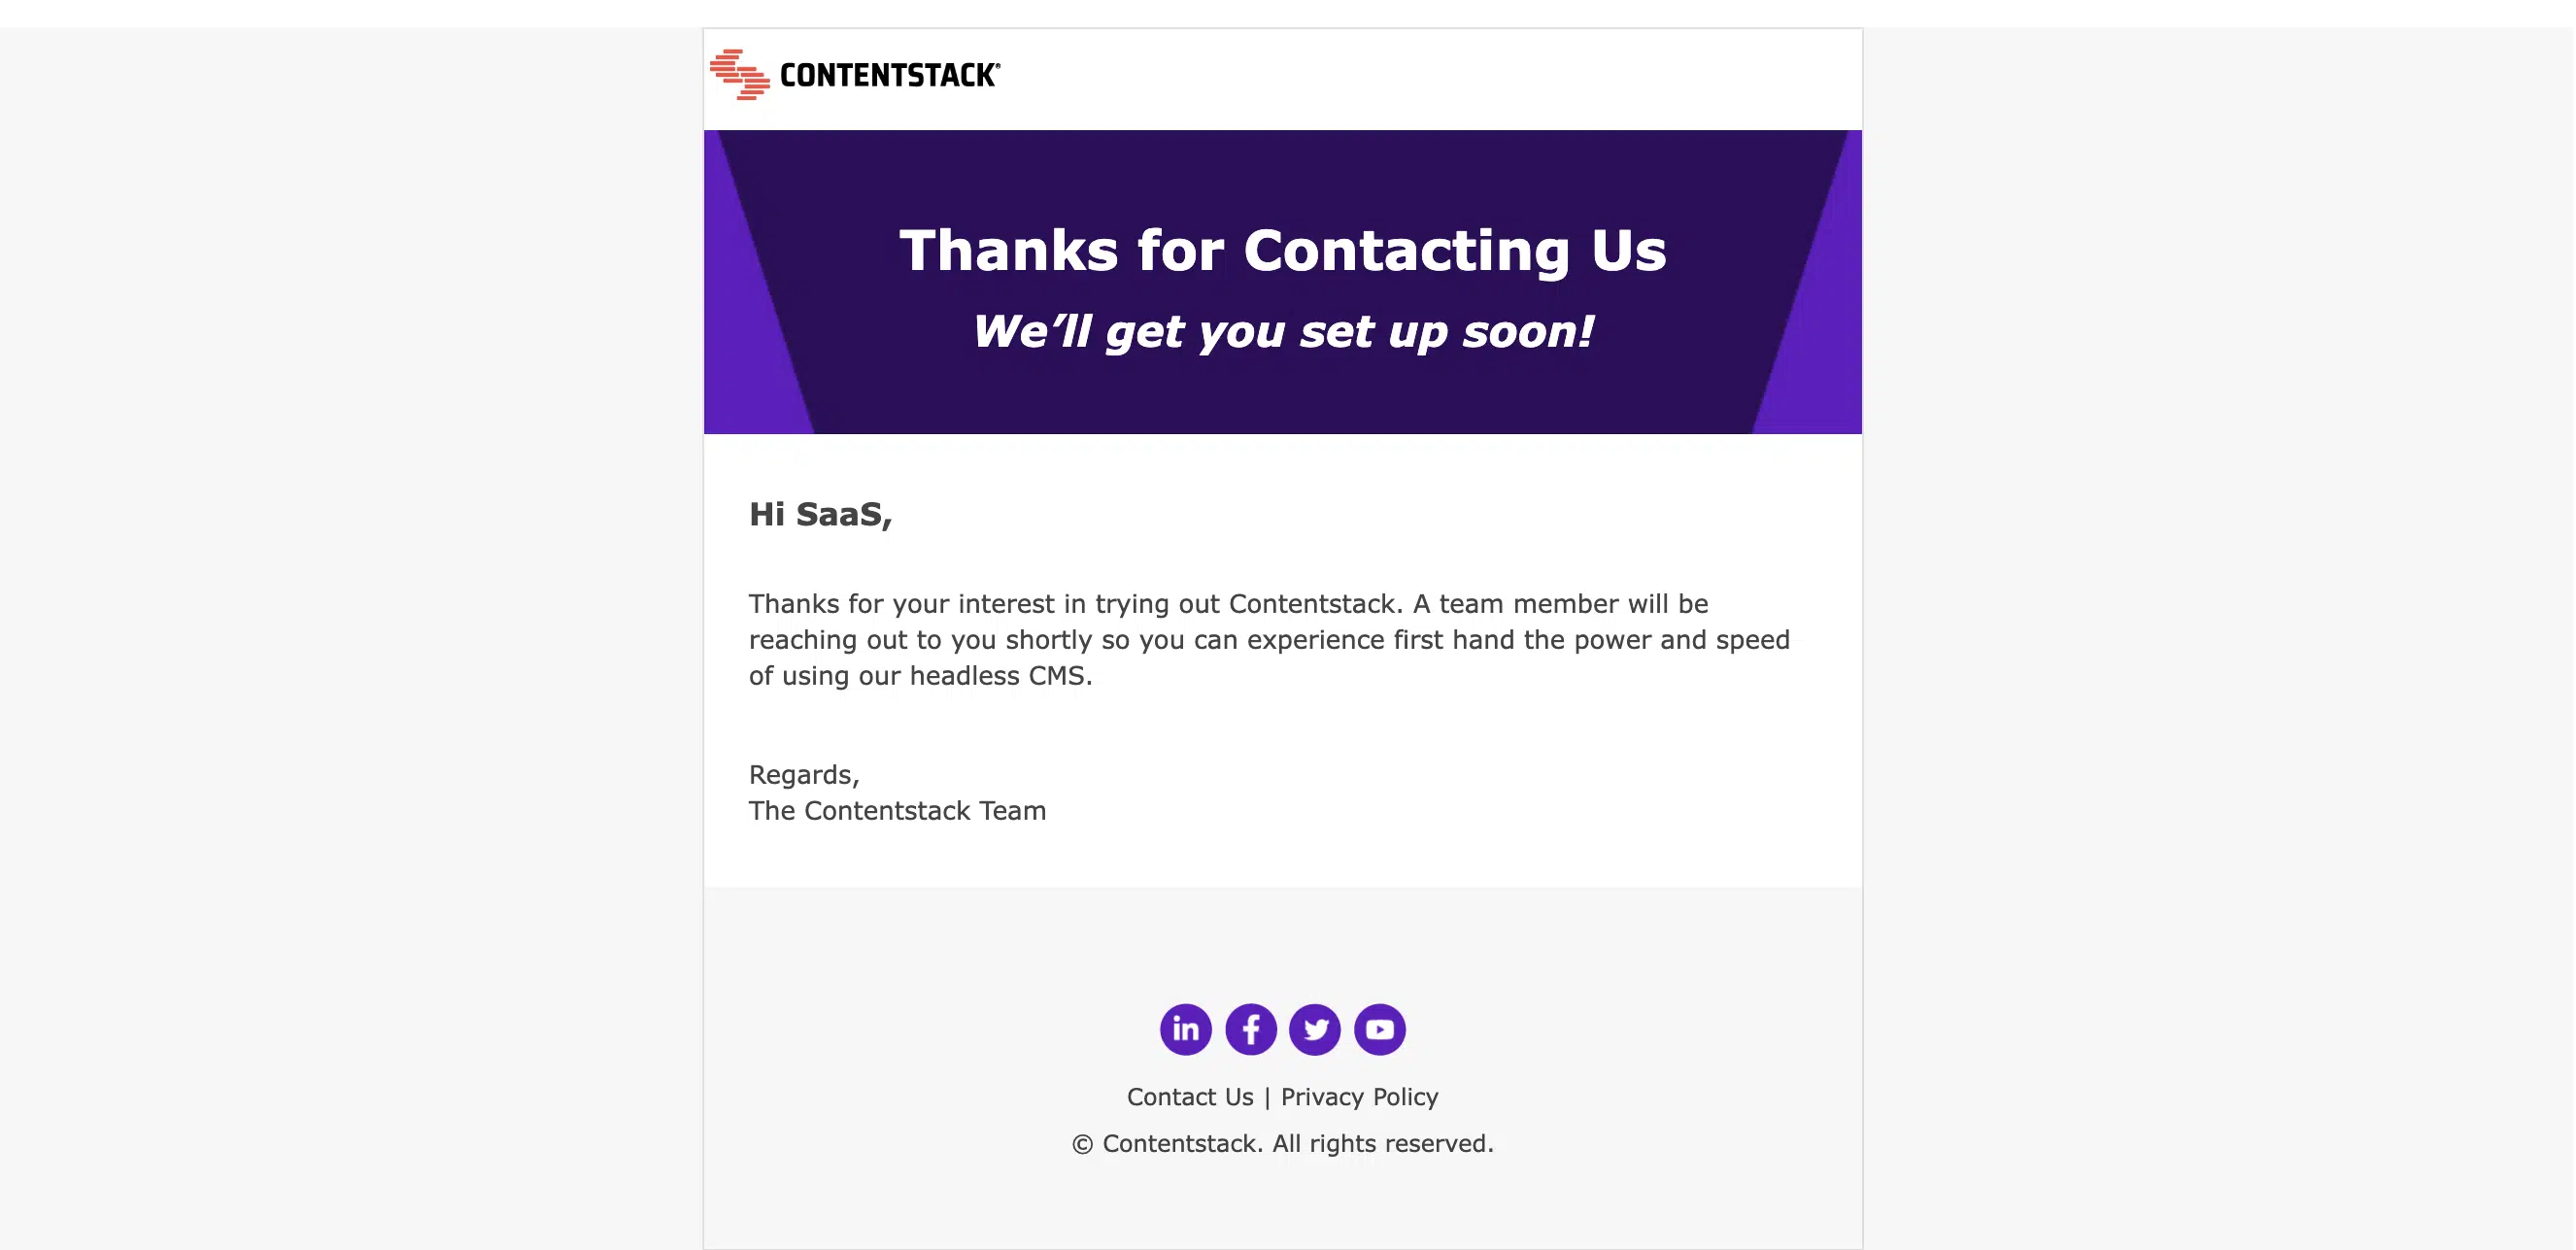The height and width of the screenshot is (1250, 2576).
Task: Open the YouTube social icon
Action: click(x=1380, y=1029)
